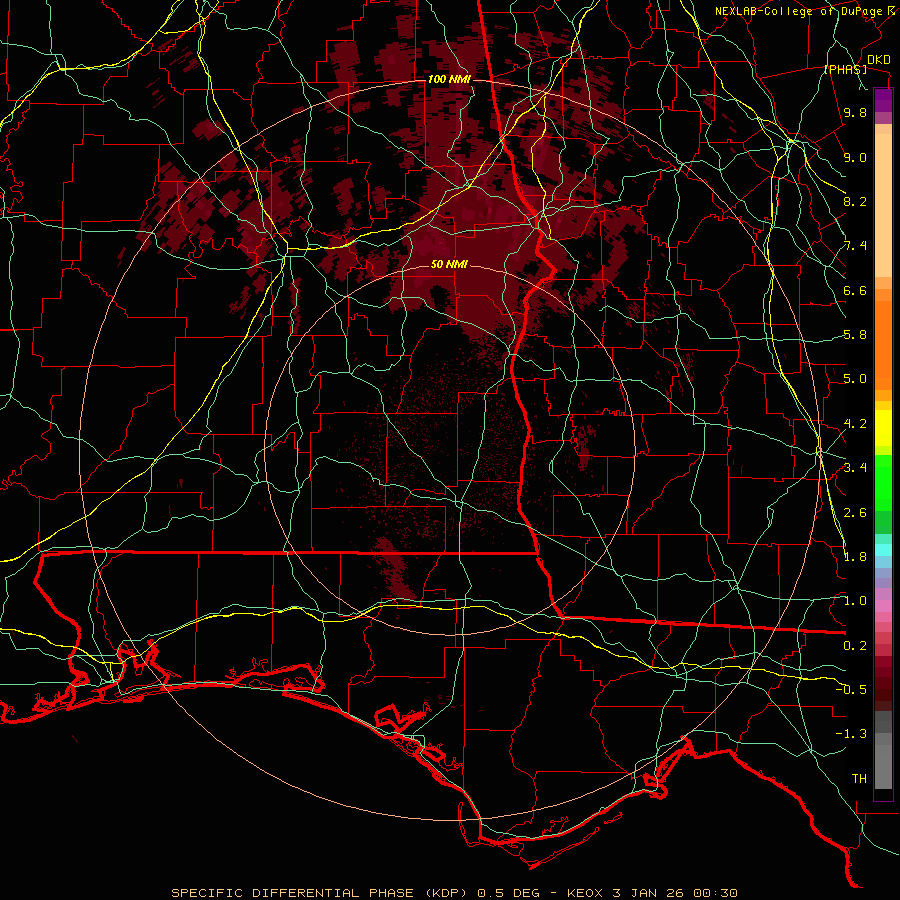Click the 8.2 scale value

(855, 201)
